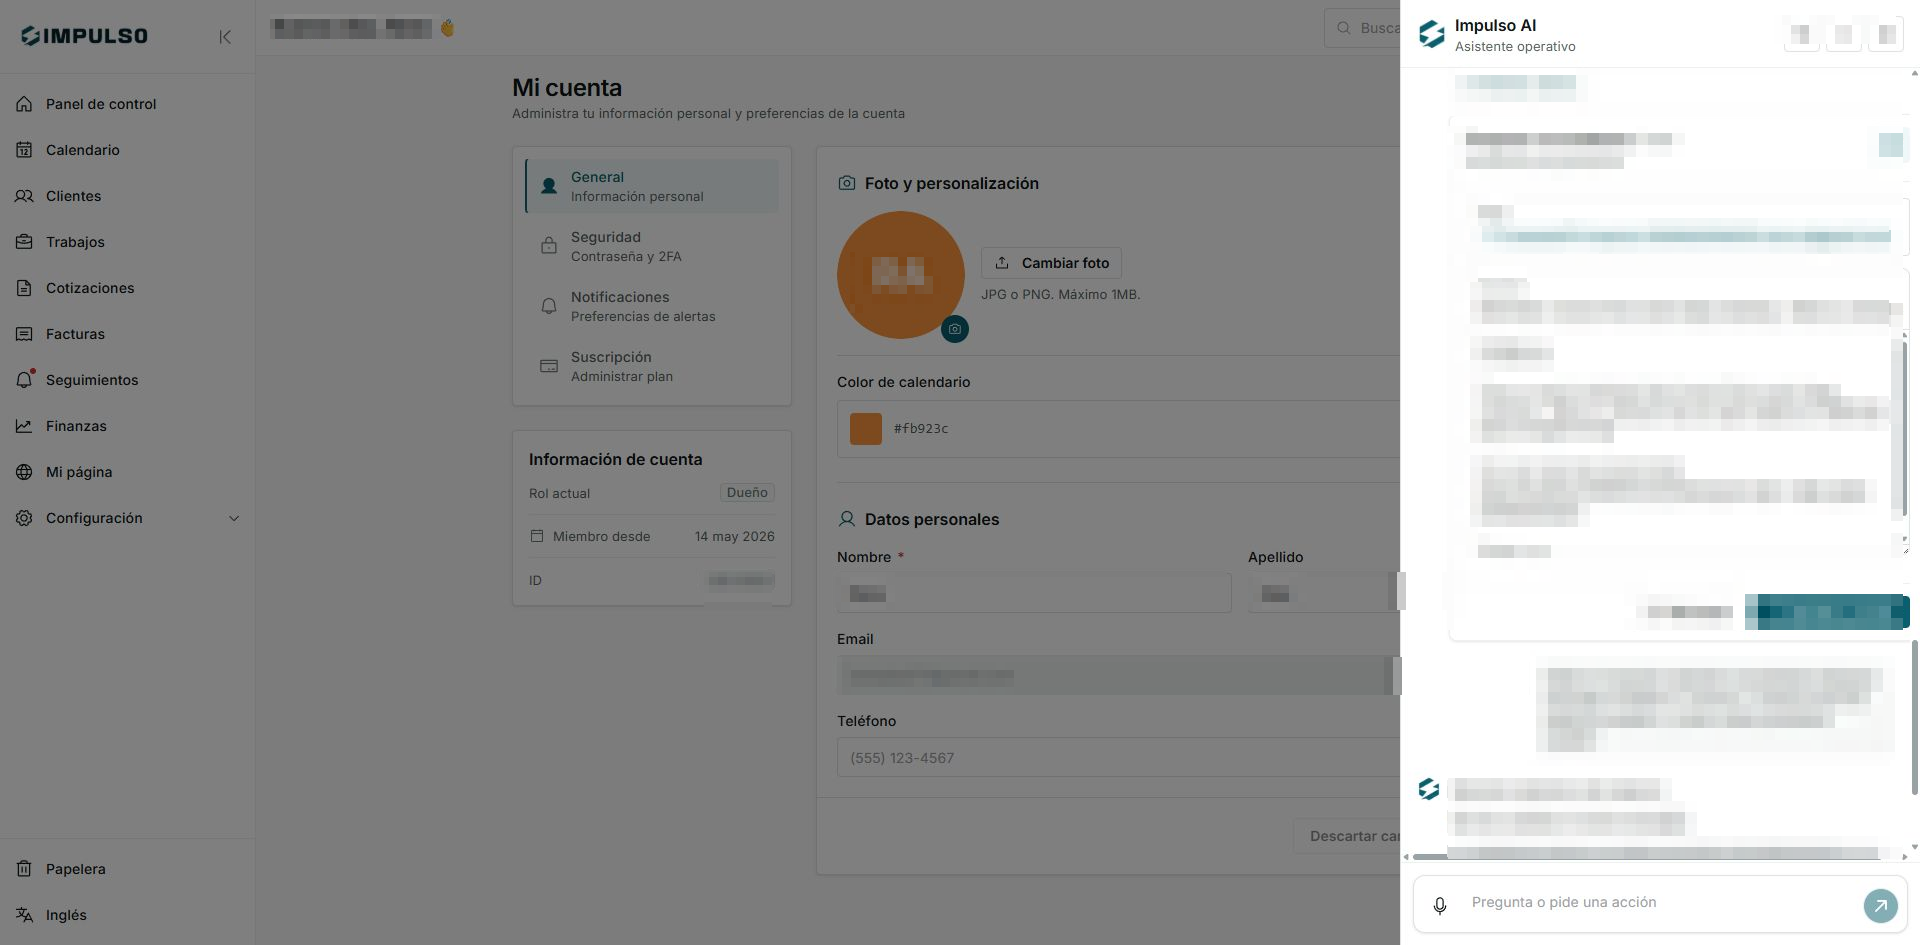Click the Foto y personalización camera icon
Screen dimensions: 1920x945
tap(847, 183)
